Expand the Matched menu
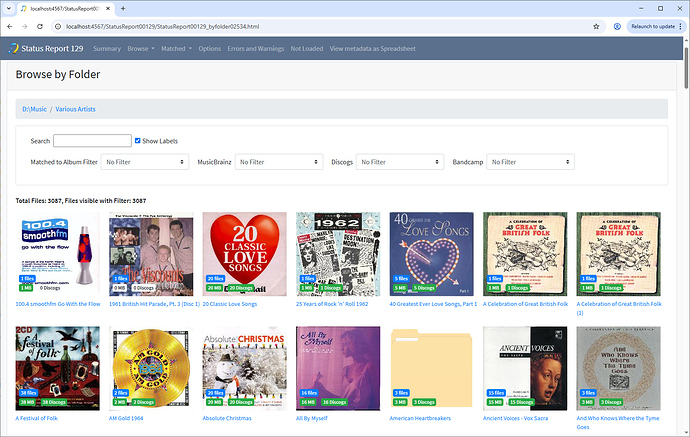Screen dimensions: 690x437 (x=176, y=49)
